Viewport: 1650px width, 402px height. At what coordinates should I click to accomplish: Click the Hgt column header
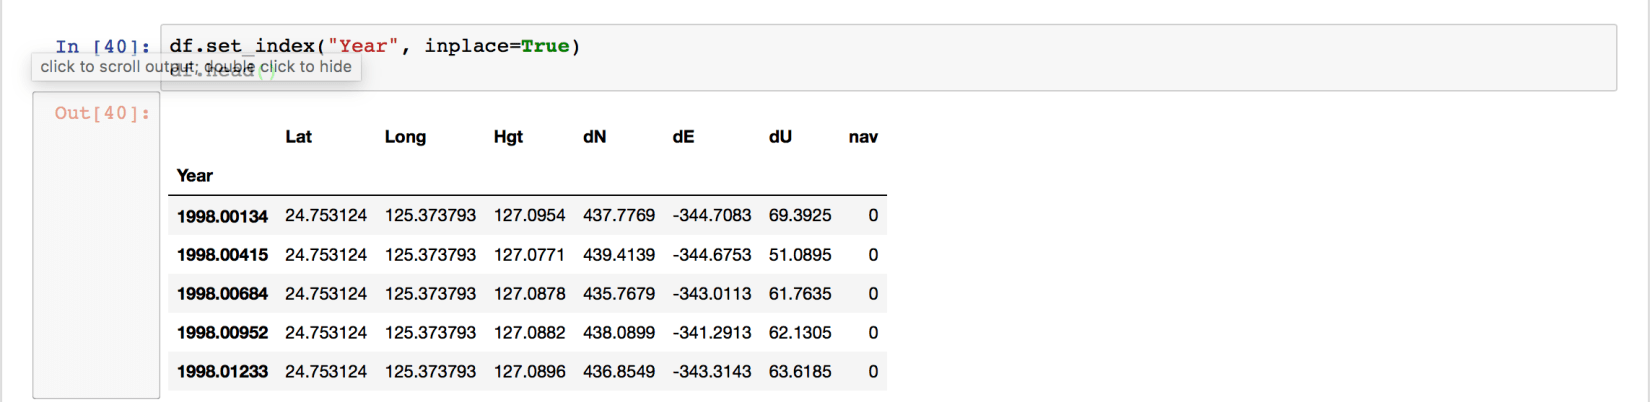point(508,137)
